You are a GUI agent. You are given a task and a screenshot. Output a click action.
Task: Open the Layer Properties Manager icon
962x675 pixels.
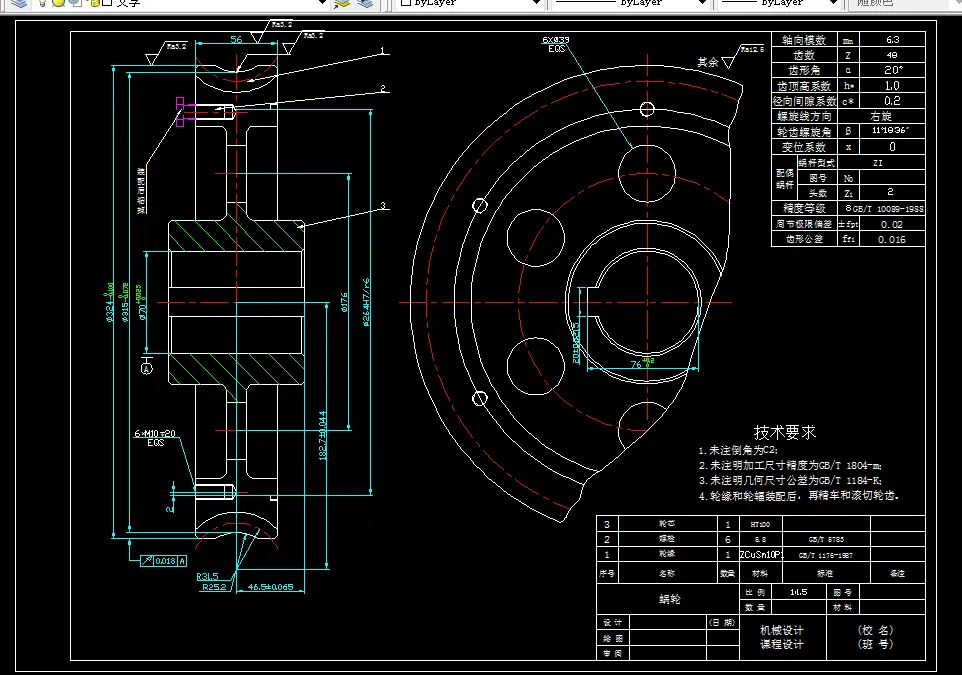(20, 3)
